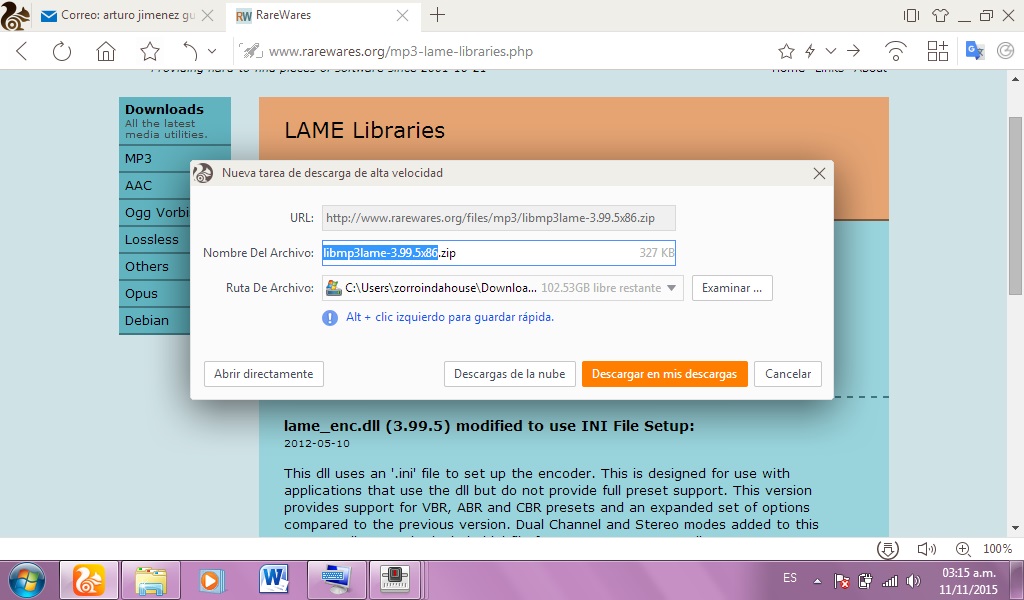Open download manager icon in status bar
The height and width of the screenshot is (600, 1024).
(888, 549)
